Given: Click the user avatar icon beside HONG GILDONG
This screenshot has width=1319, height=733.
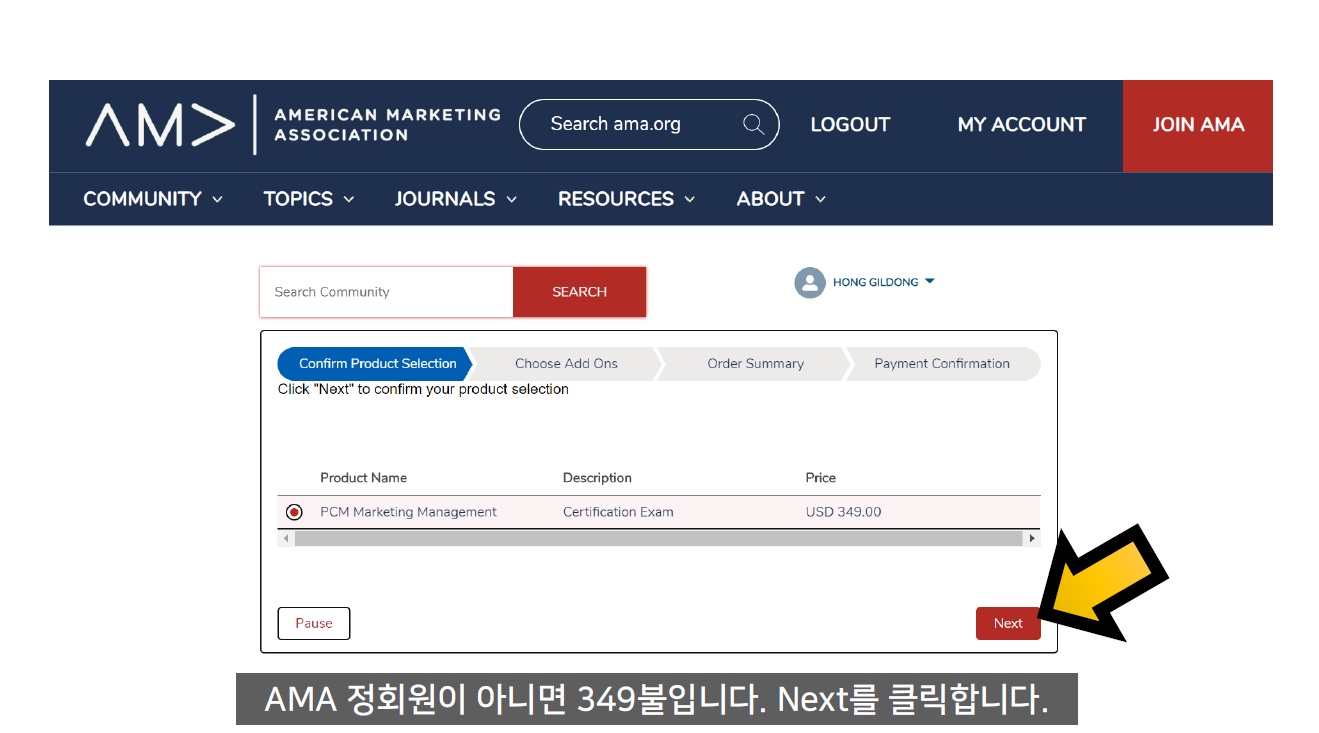Looking at the screenshot, I should pos(809,283).
